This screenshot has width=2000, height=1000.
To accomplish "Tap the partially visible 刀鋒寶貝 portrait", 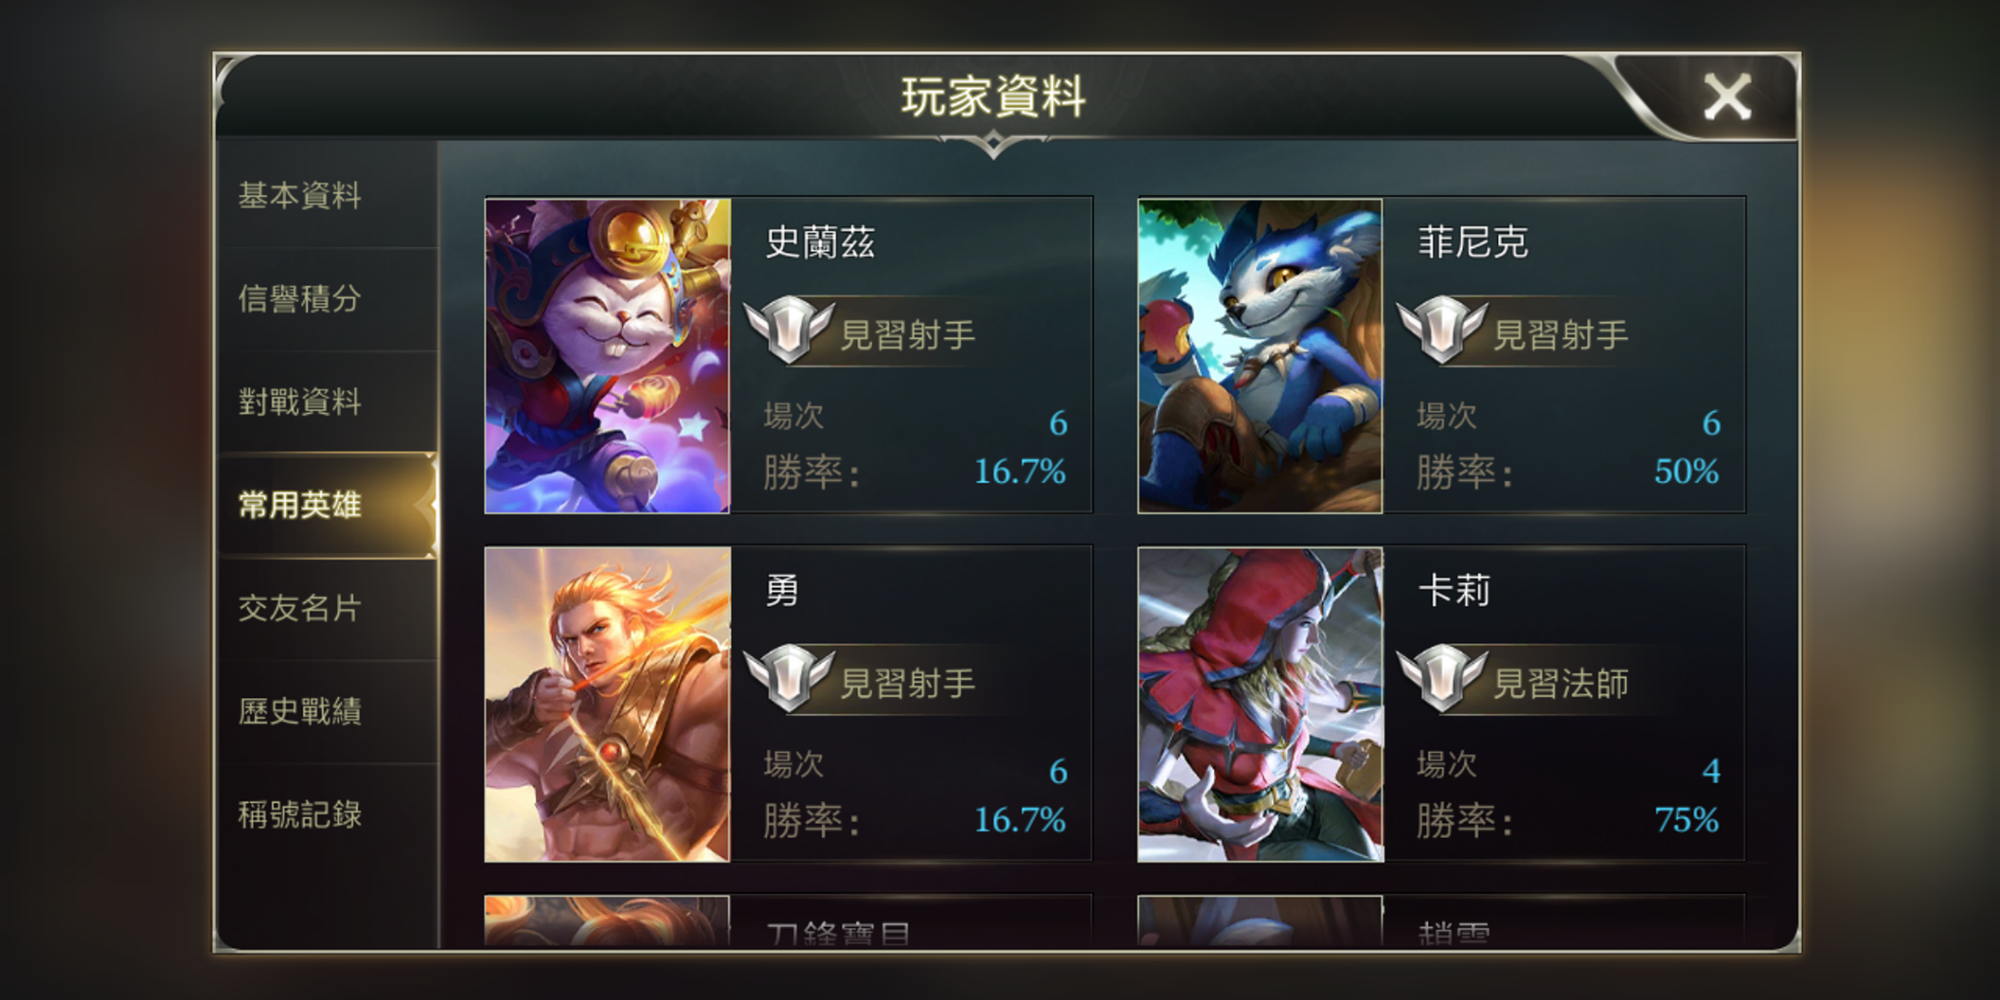I will [x=607, y=921].
